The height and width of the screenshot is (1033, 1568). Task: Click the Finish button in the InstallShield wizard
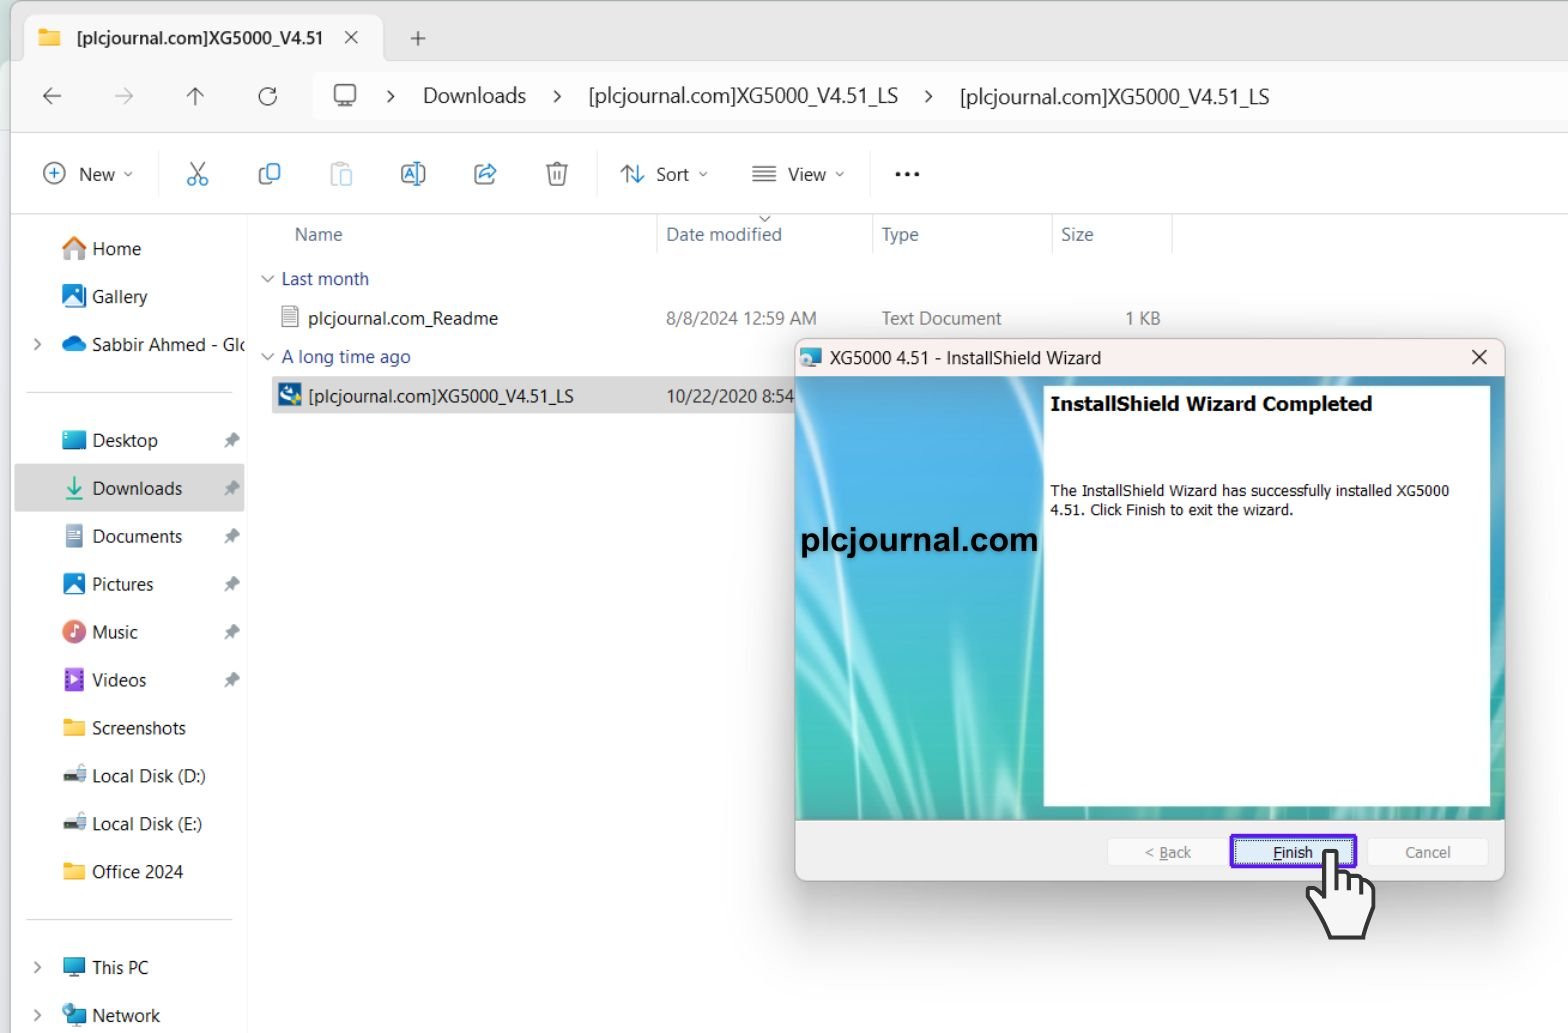[1293, 852]
